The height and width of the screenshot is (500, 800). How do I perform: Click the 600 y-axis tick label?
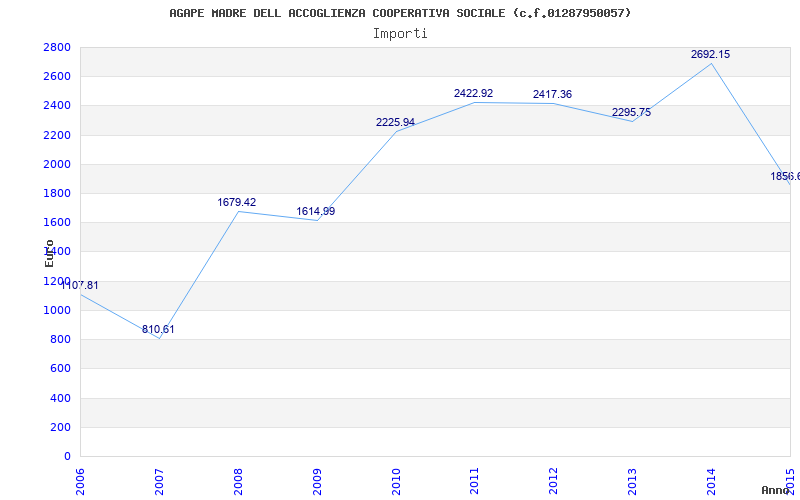click(60, 368)
